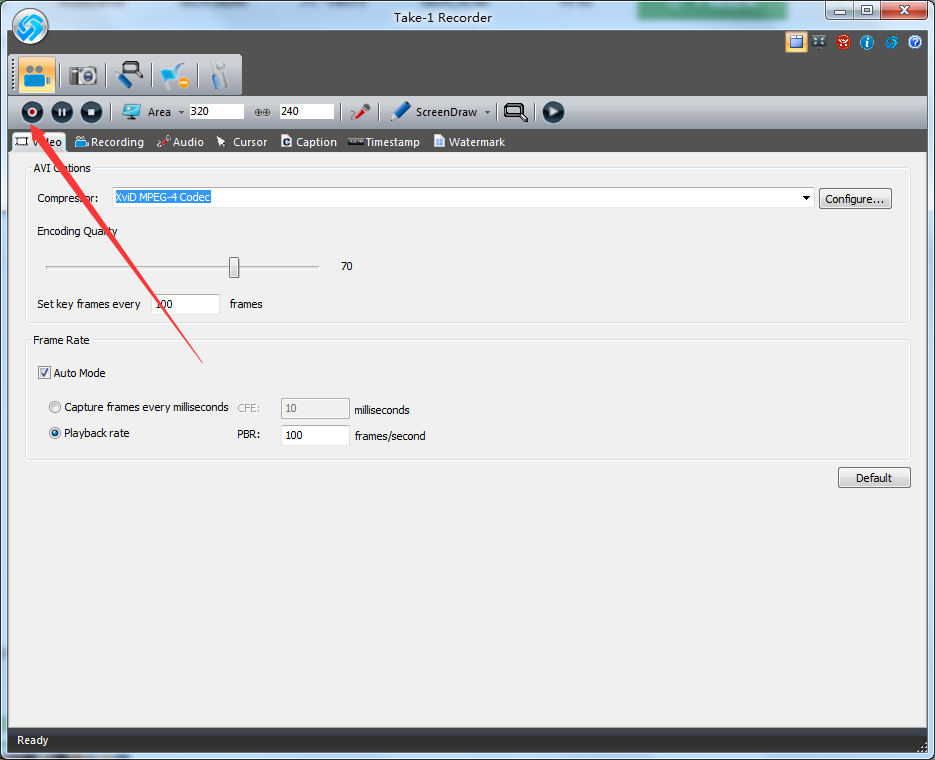
Task: Open the Timestamp tab
Action: point(384,142)
